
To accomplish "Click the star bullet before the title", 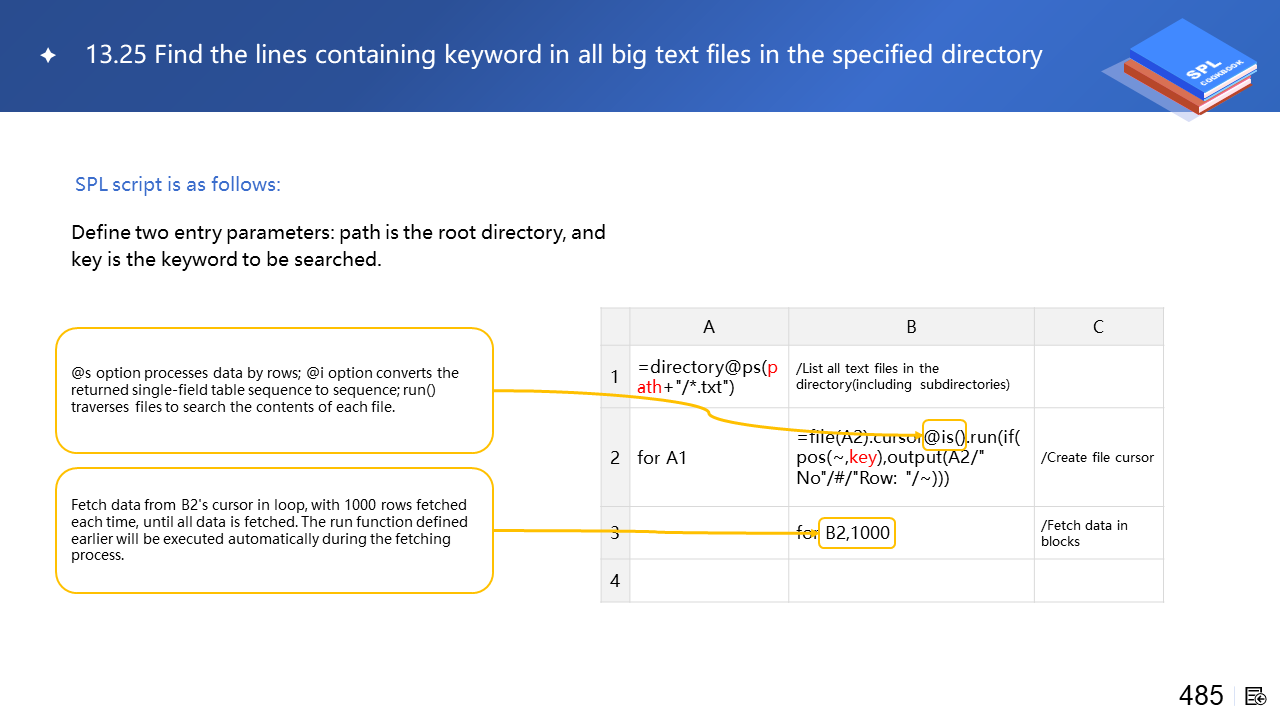I will tap(48, 56).
